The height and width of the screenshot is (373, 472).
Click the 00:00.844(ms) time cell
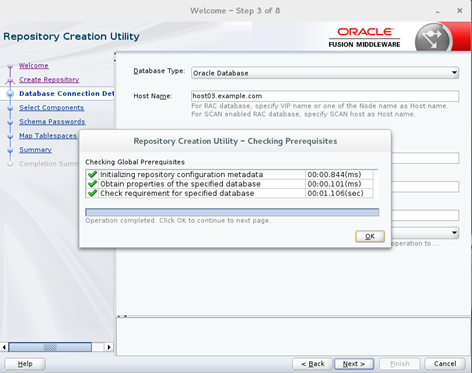339,174
